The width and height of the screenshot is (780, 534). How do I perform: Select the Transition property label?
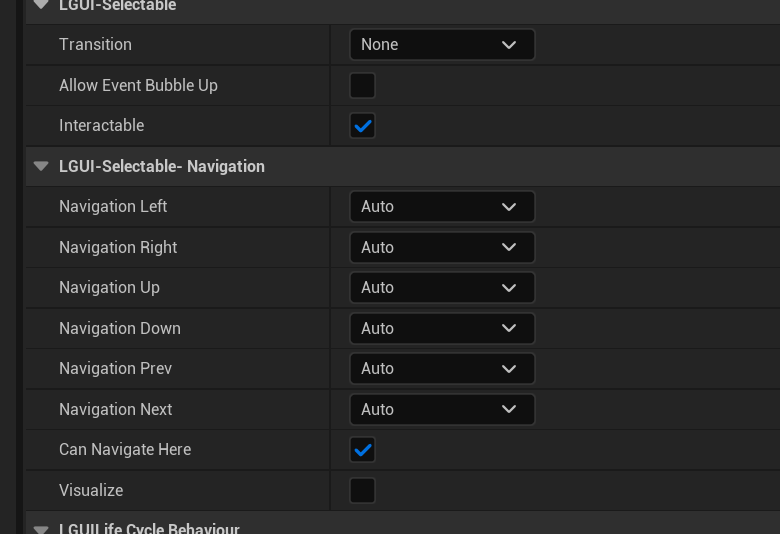tap(95, 44)
